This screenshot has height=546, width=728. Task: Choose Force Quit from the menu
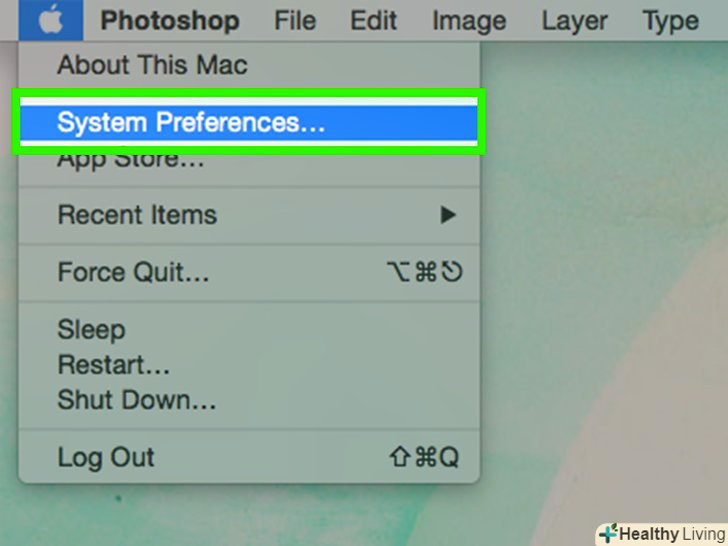point(133,272)
